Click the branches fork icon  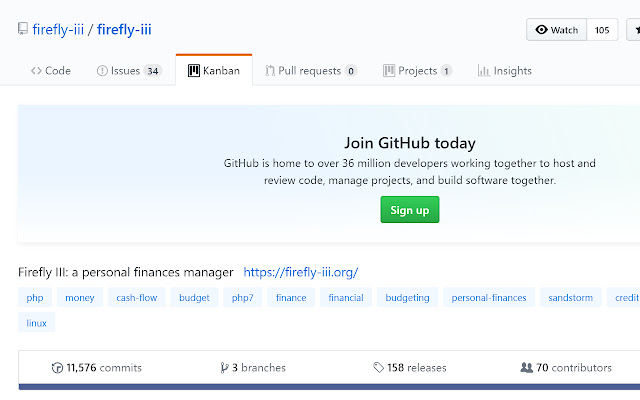(224, 368)
